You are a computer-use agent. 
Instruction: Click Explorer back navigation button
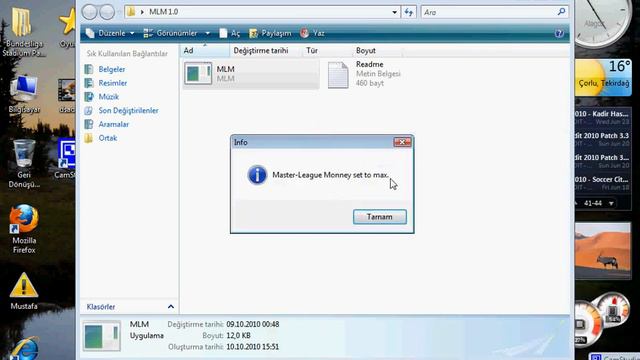pos(89,12)
